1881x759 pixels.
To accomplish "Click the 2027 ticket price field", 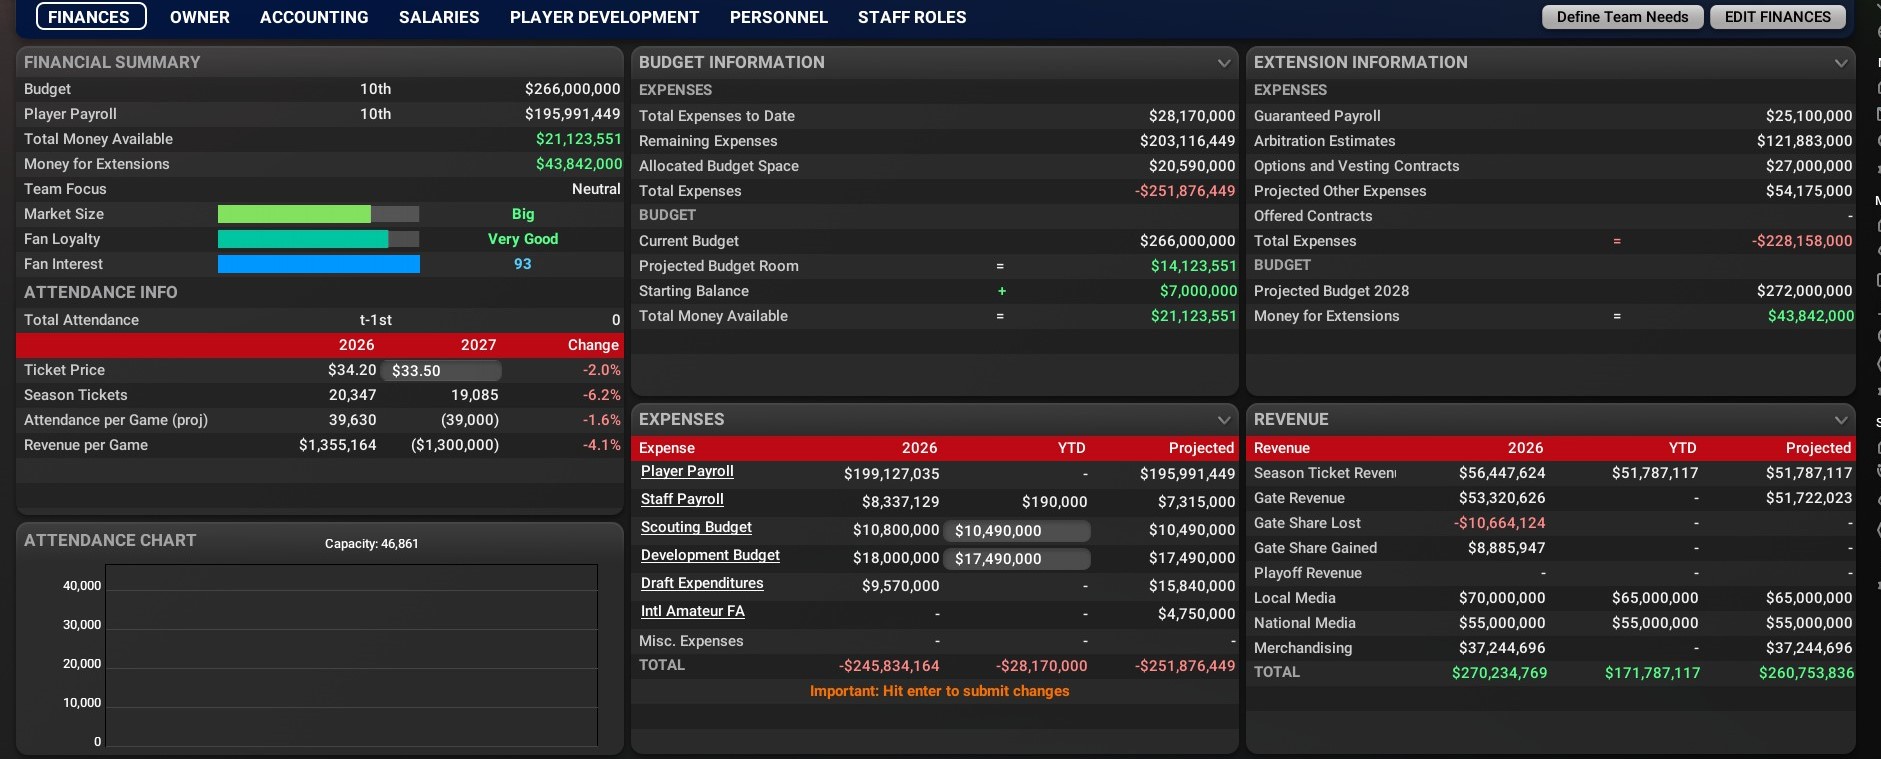I will 441,370.
